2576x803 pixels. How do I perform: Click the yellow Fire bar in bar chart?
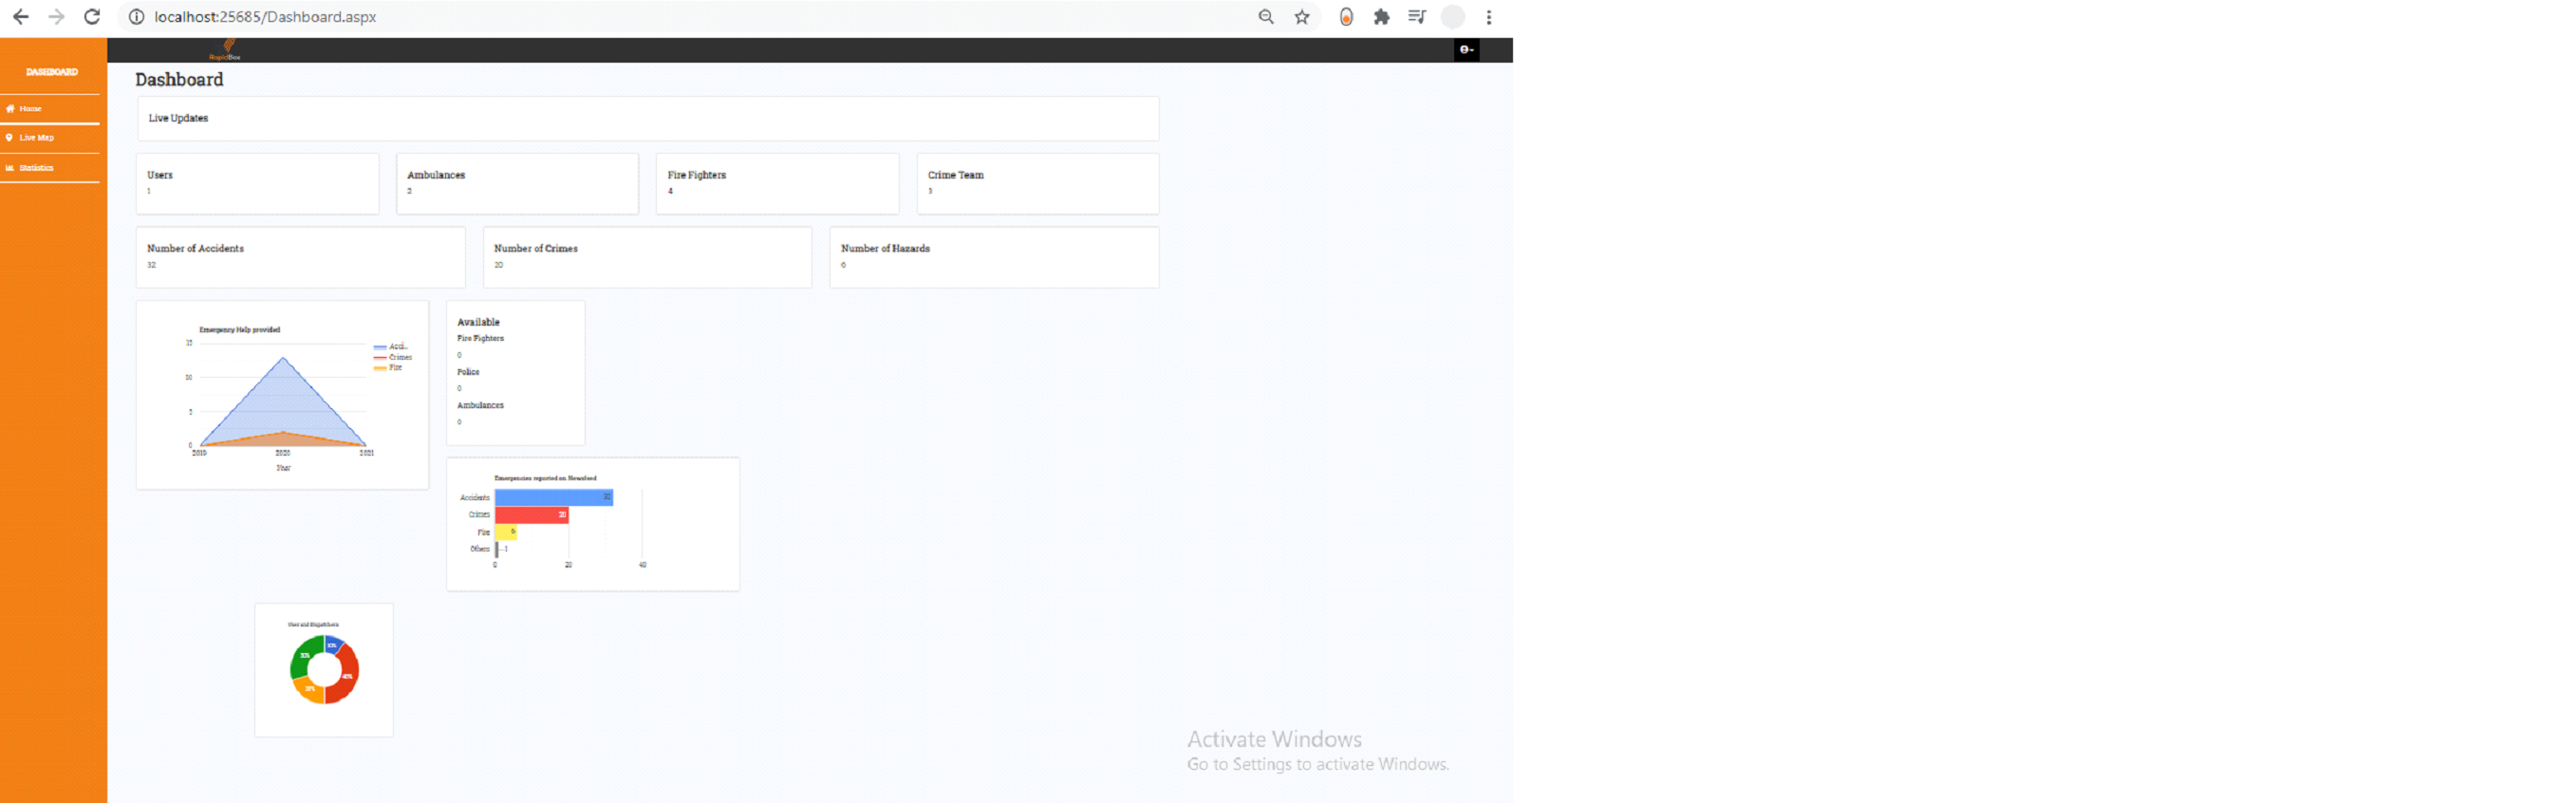point(506,532)
